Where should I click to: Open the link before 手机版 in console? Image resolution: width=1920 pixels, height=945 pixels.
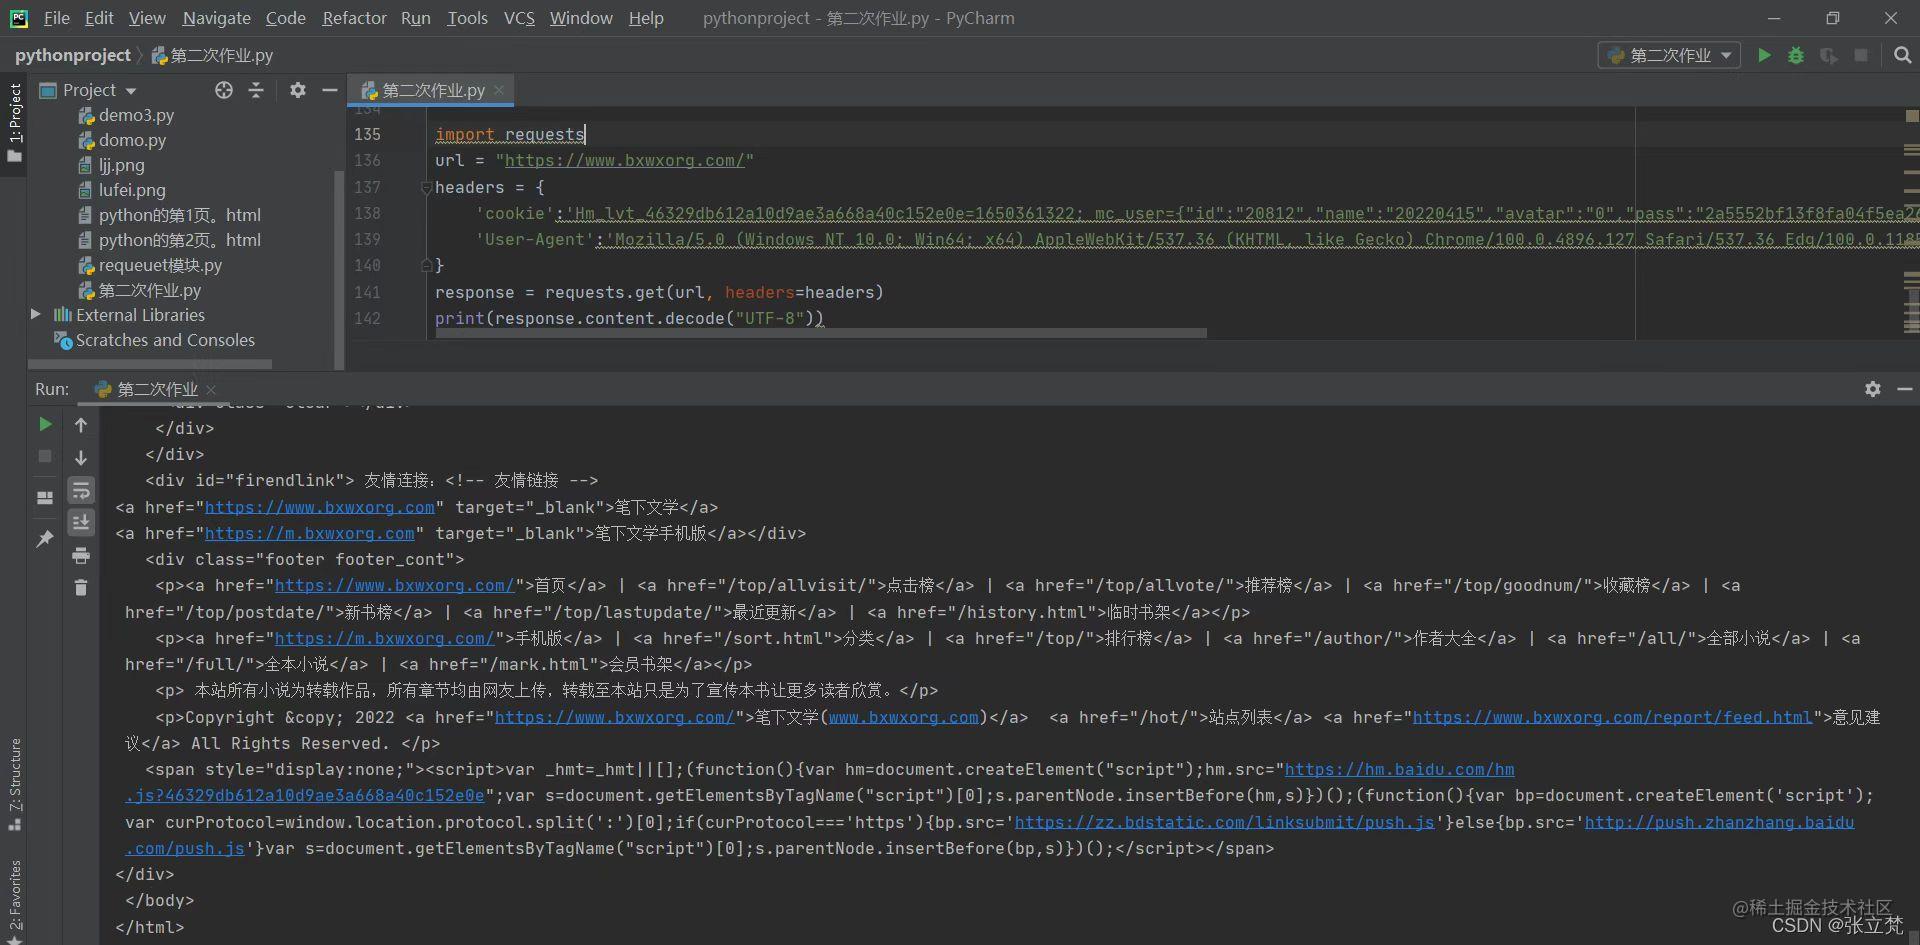point(384,638)
